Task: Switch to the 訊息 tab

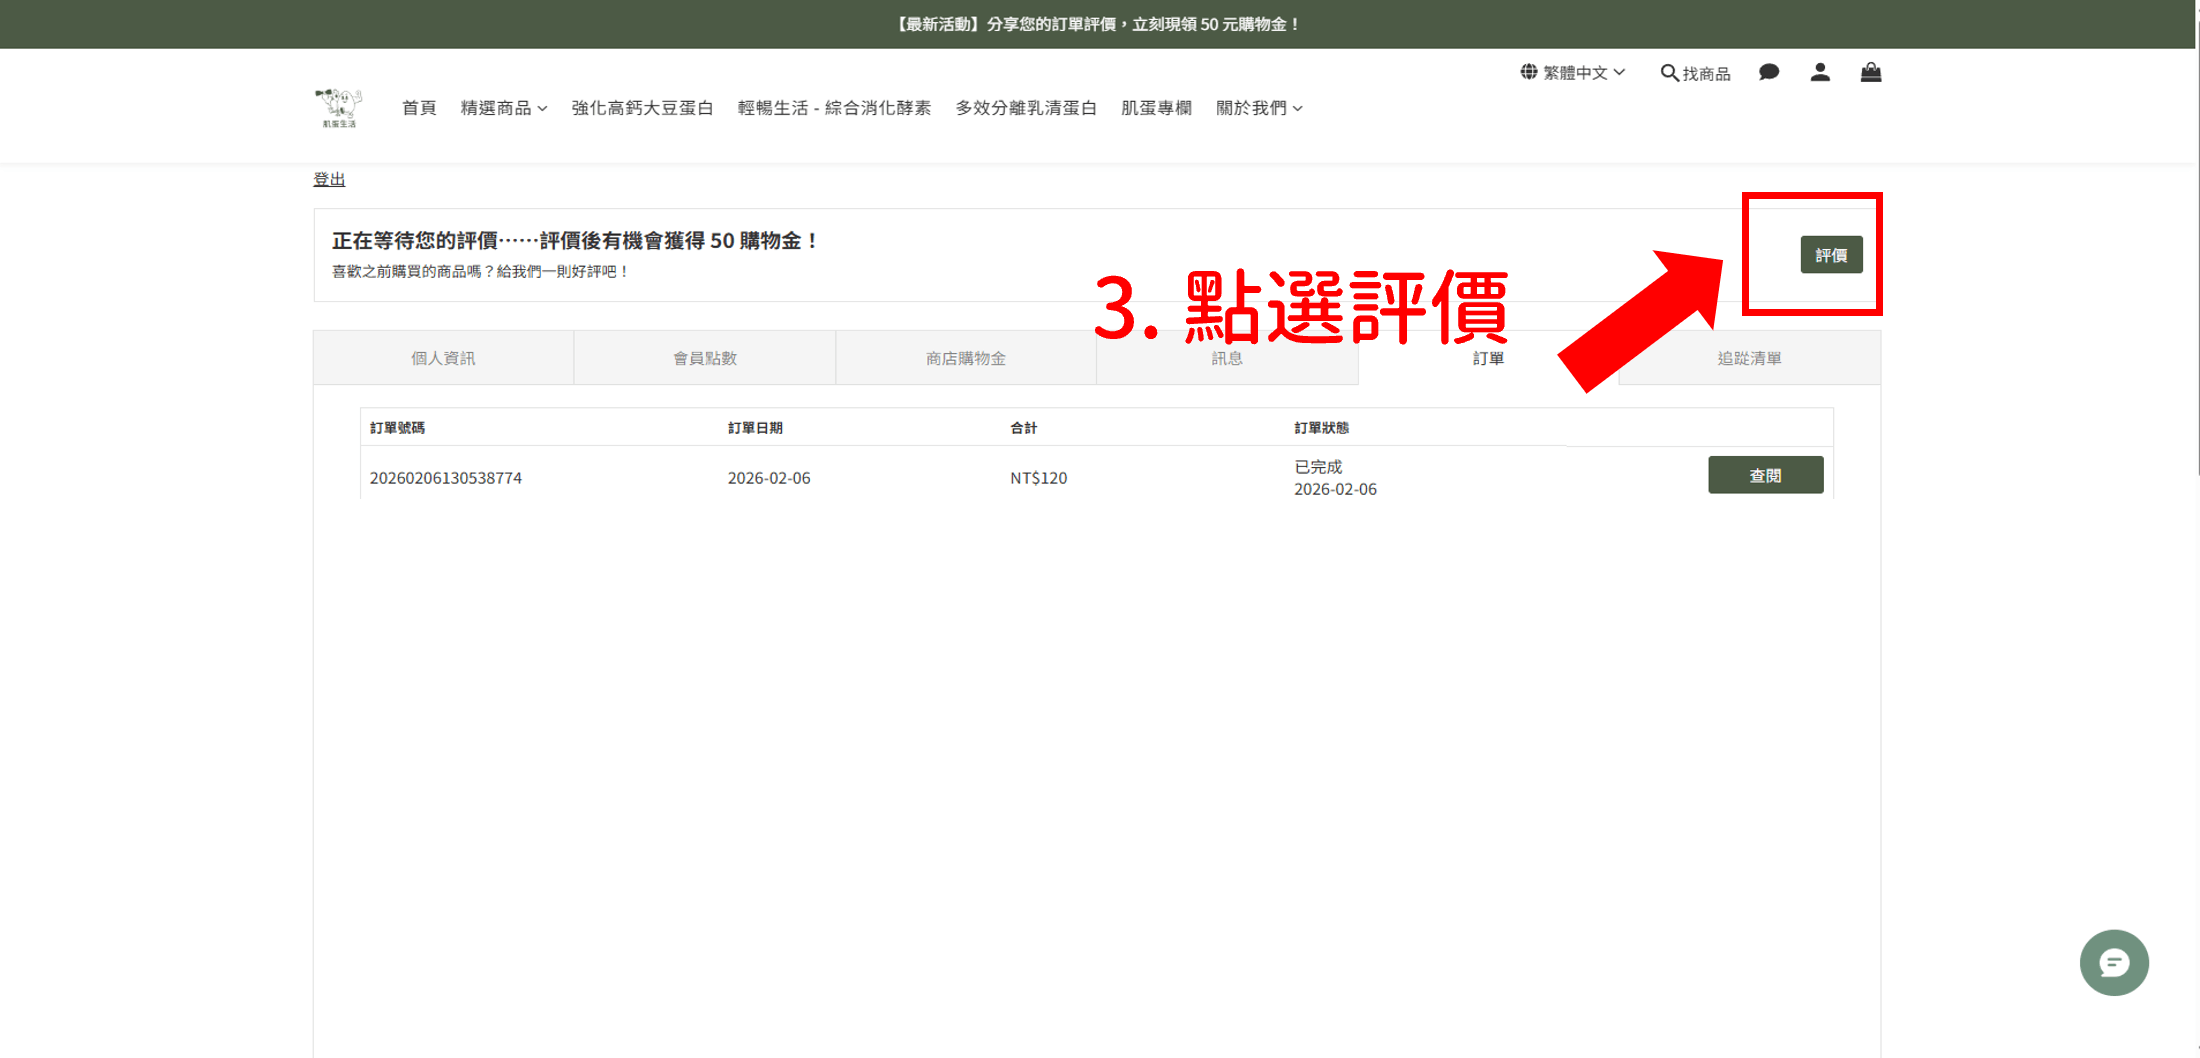Action: point(1227,358)
